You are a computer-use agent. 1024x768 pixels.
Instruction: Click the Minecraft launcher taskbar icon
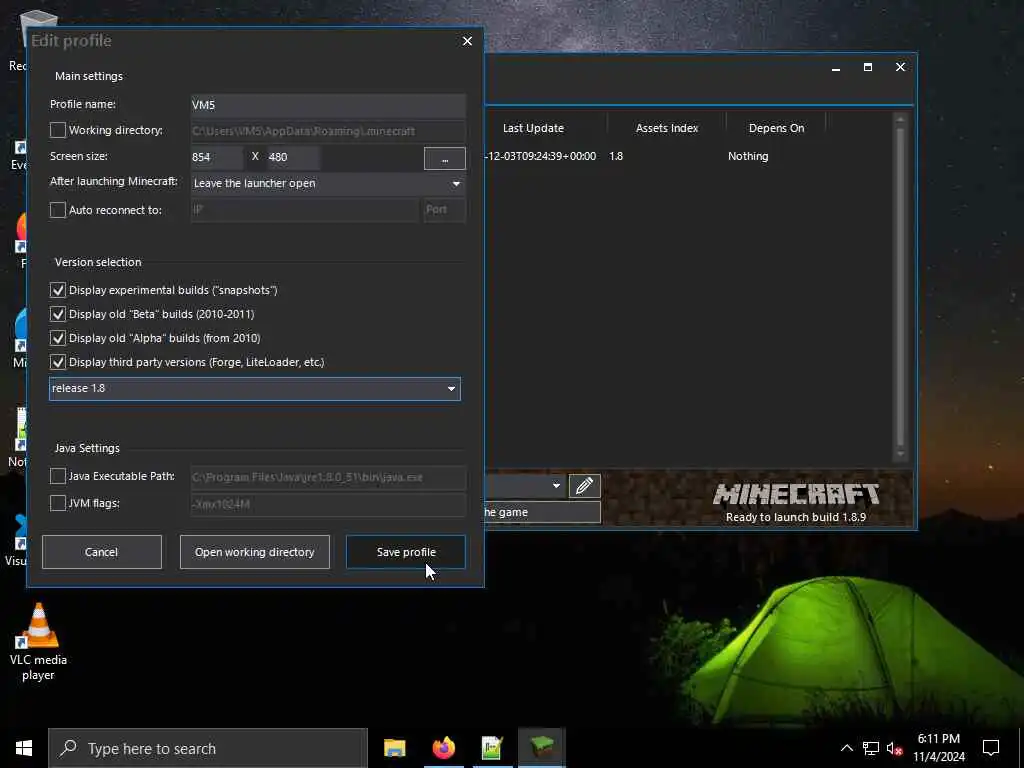click(541, 748)
